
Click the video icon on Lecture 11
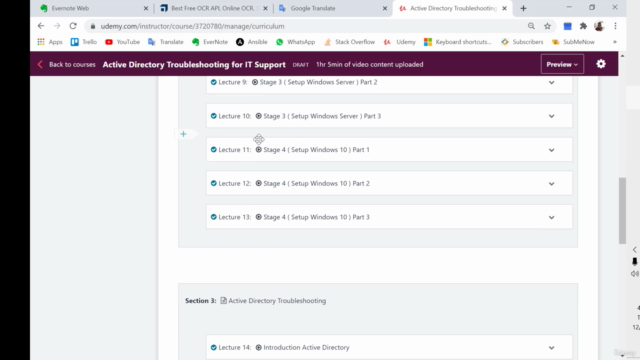[258, 150]
